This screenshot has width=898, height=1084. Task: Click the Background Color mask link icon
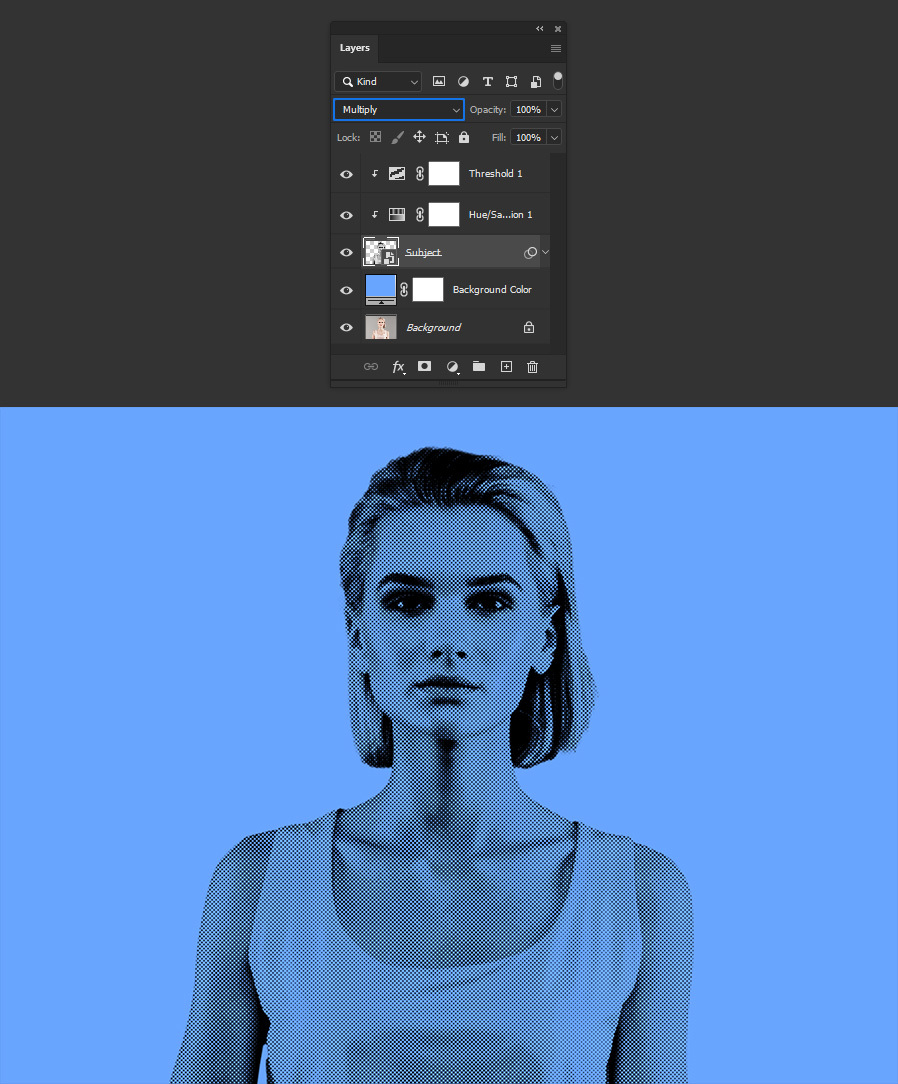pyautogui.click(x=404, y=290)
